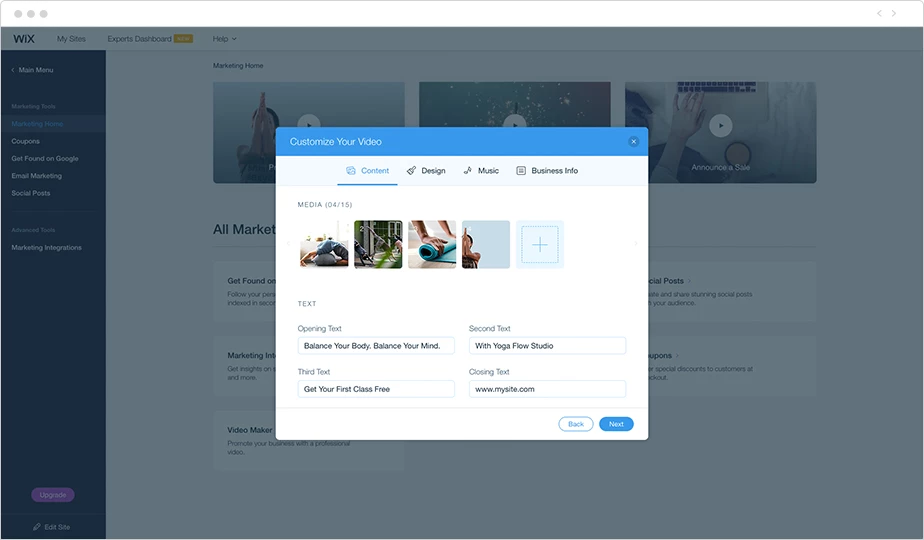Open the Design tab
This screenshot has height=540, width=924.
(x=426, y=171)
